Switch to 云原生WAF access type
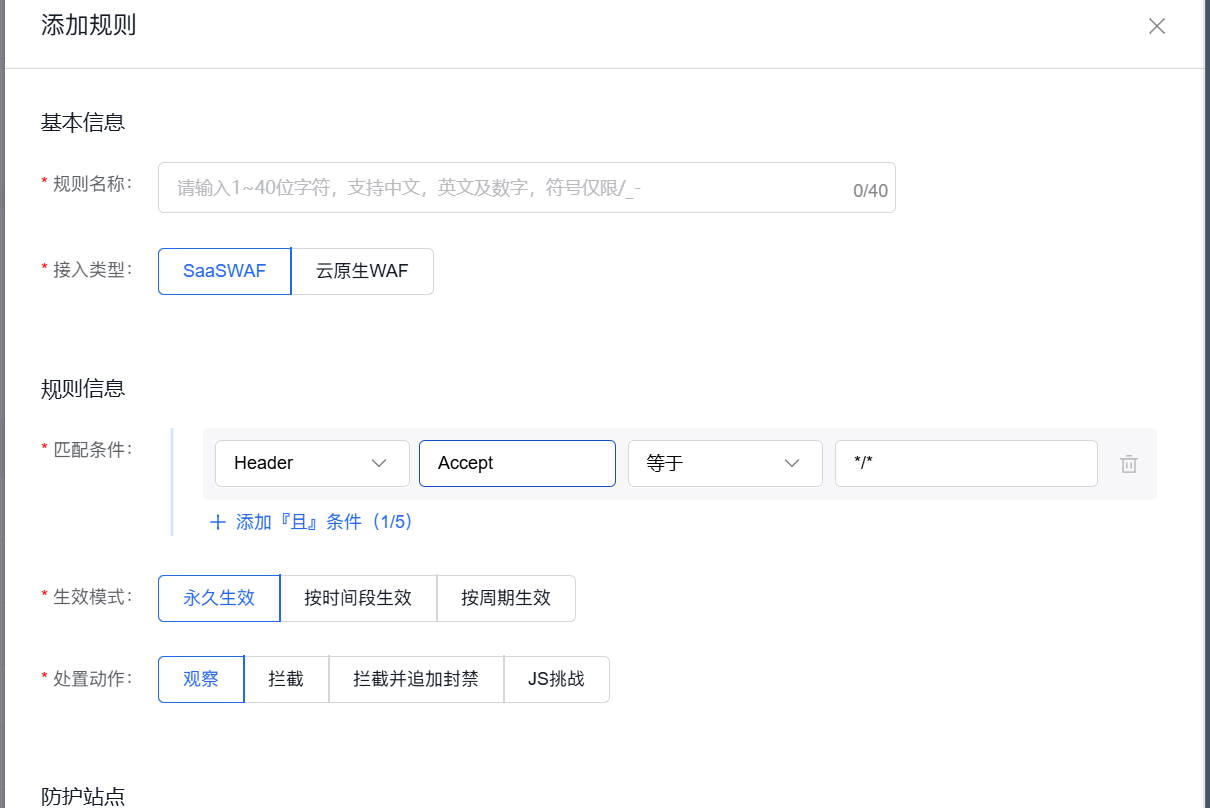Image resolution: width=1210 pixels, height=808 pixels. [362, 270]
